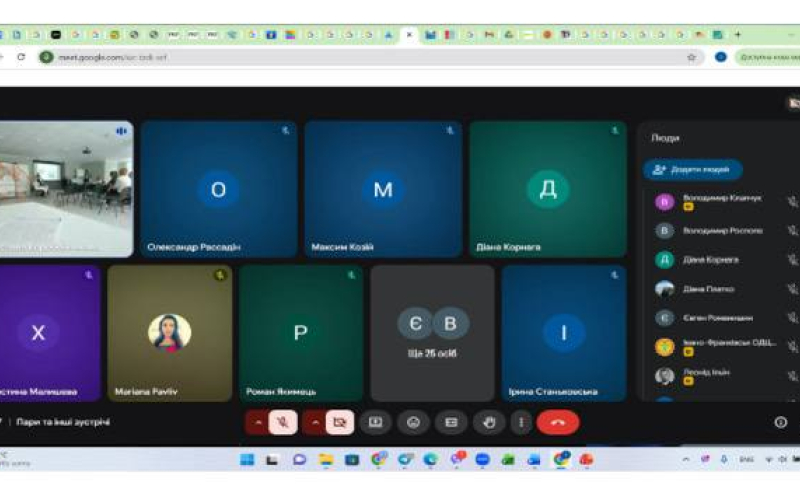The width and height of the screenshot is (800, 500).
Task: Leave the call with the red button
Action: coord(558,422)
